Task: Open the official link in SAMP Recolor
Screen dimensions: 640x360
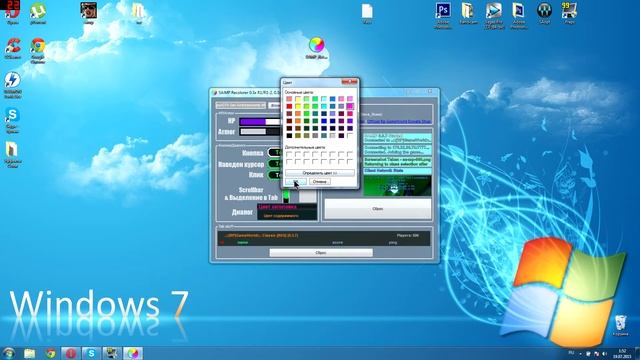Action: (x=398, y=122)
